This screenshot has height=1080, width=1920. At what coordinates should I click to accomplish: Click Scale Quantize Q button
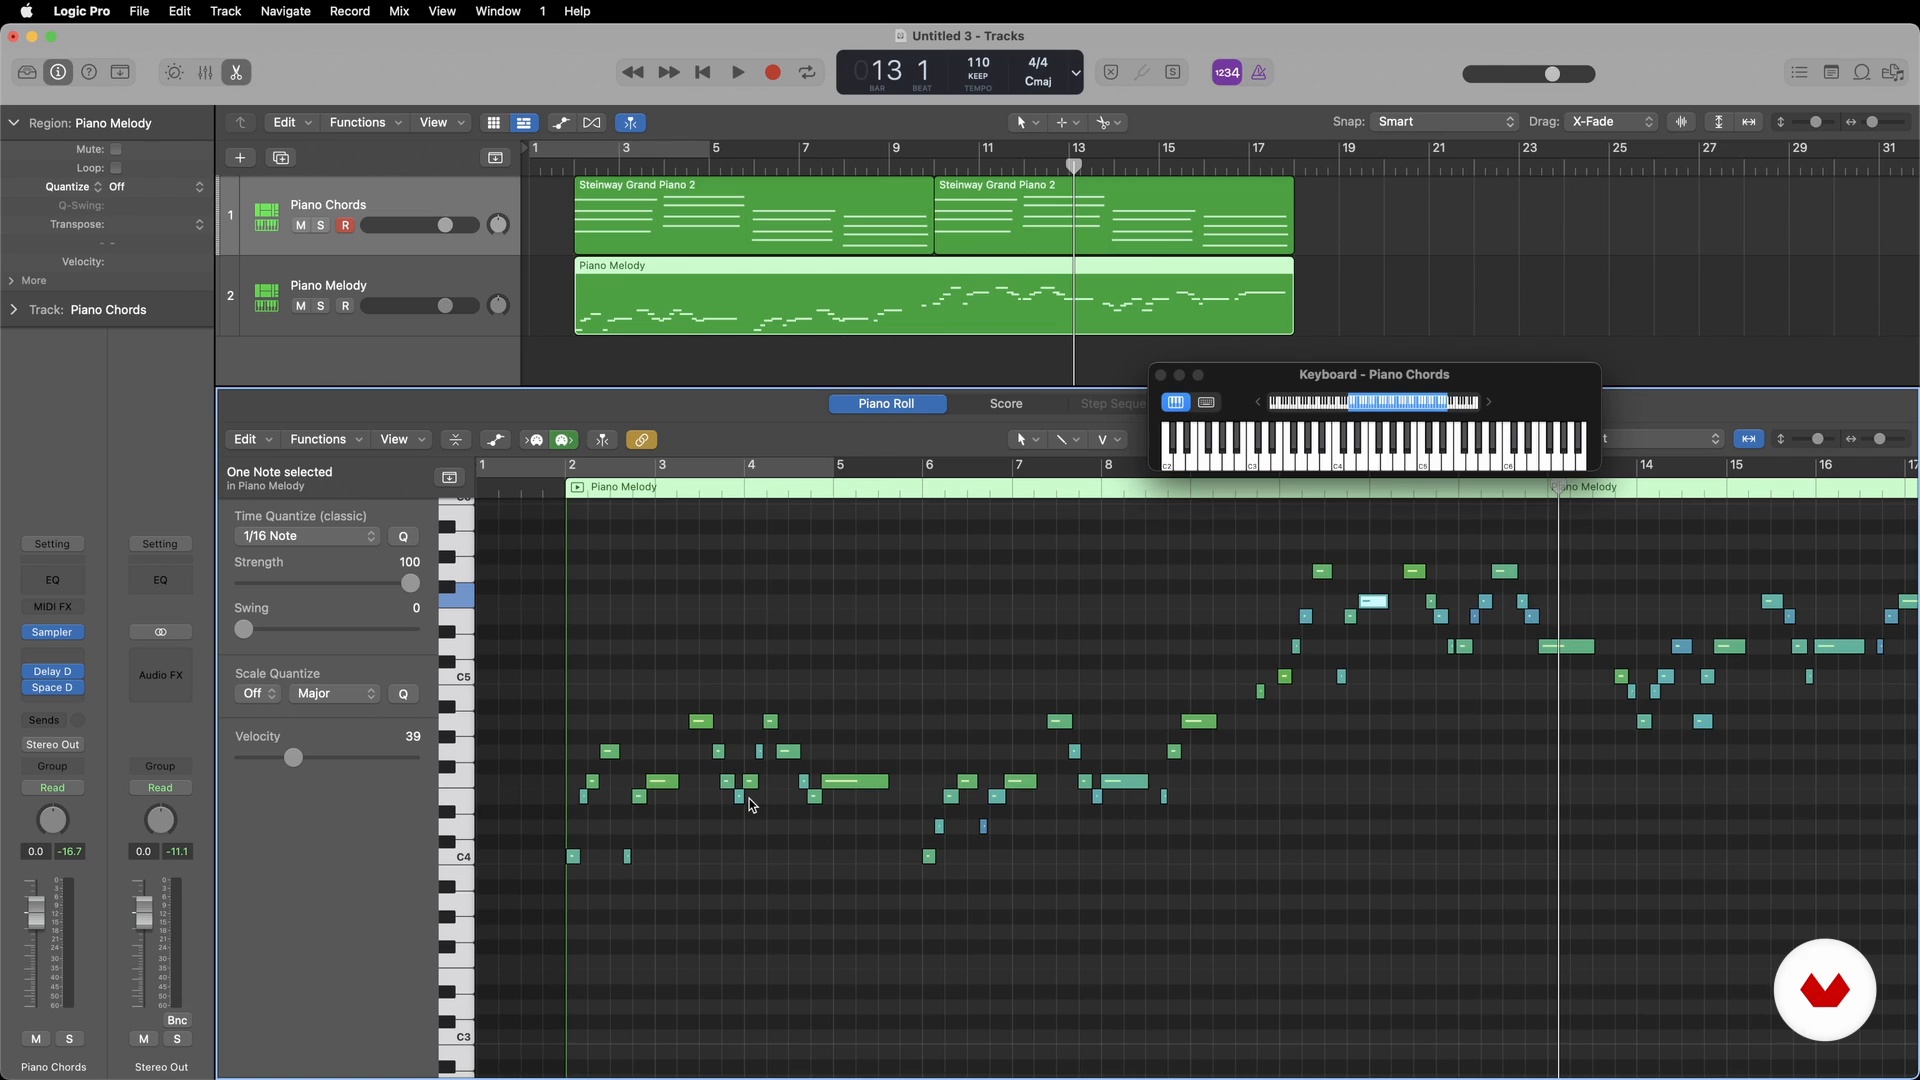click(x=403, y=694)
